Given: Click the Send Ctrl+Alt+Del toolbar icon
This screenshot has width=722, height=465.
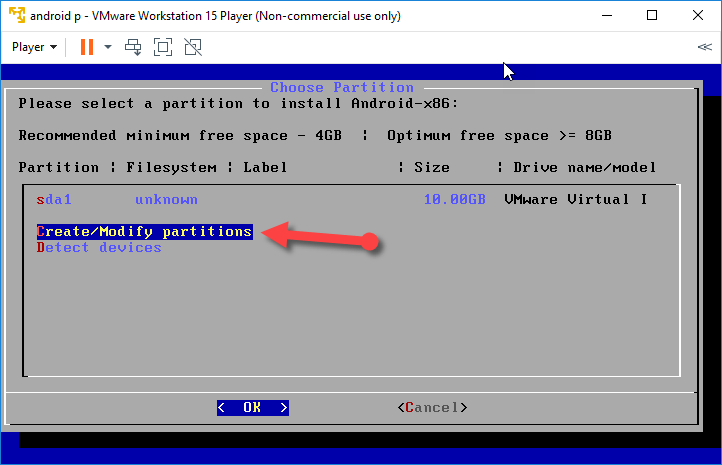Looking at the screenshot, I should (133, 47).
